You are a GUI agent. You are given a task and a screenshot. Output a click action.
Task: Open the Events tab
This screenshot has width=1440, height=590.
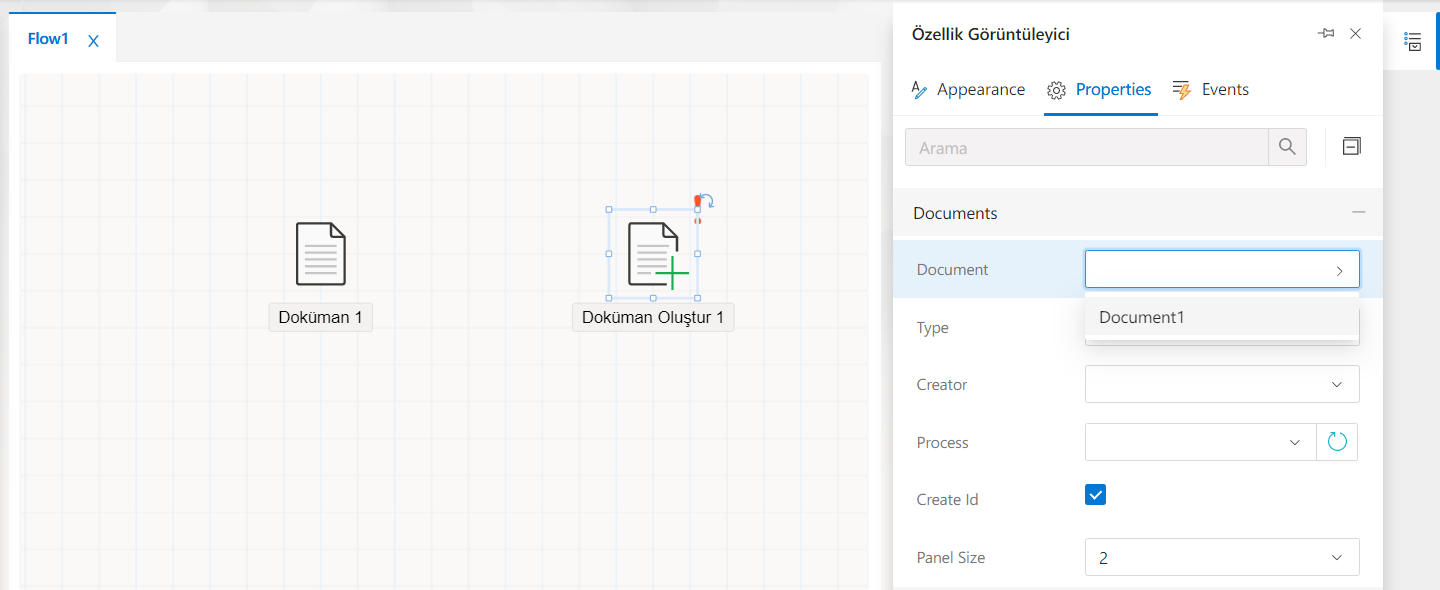(x=1211, y=90)
